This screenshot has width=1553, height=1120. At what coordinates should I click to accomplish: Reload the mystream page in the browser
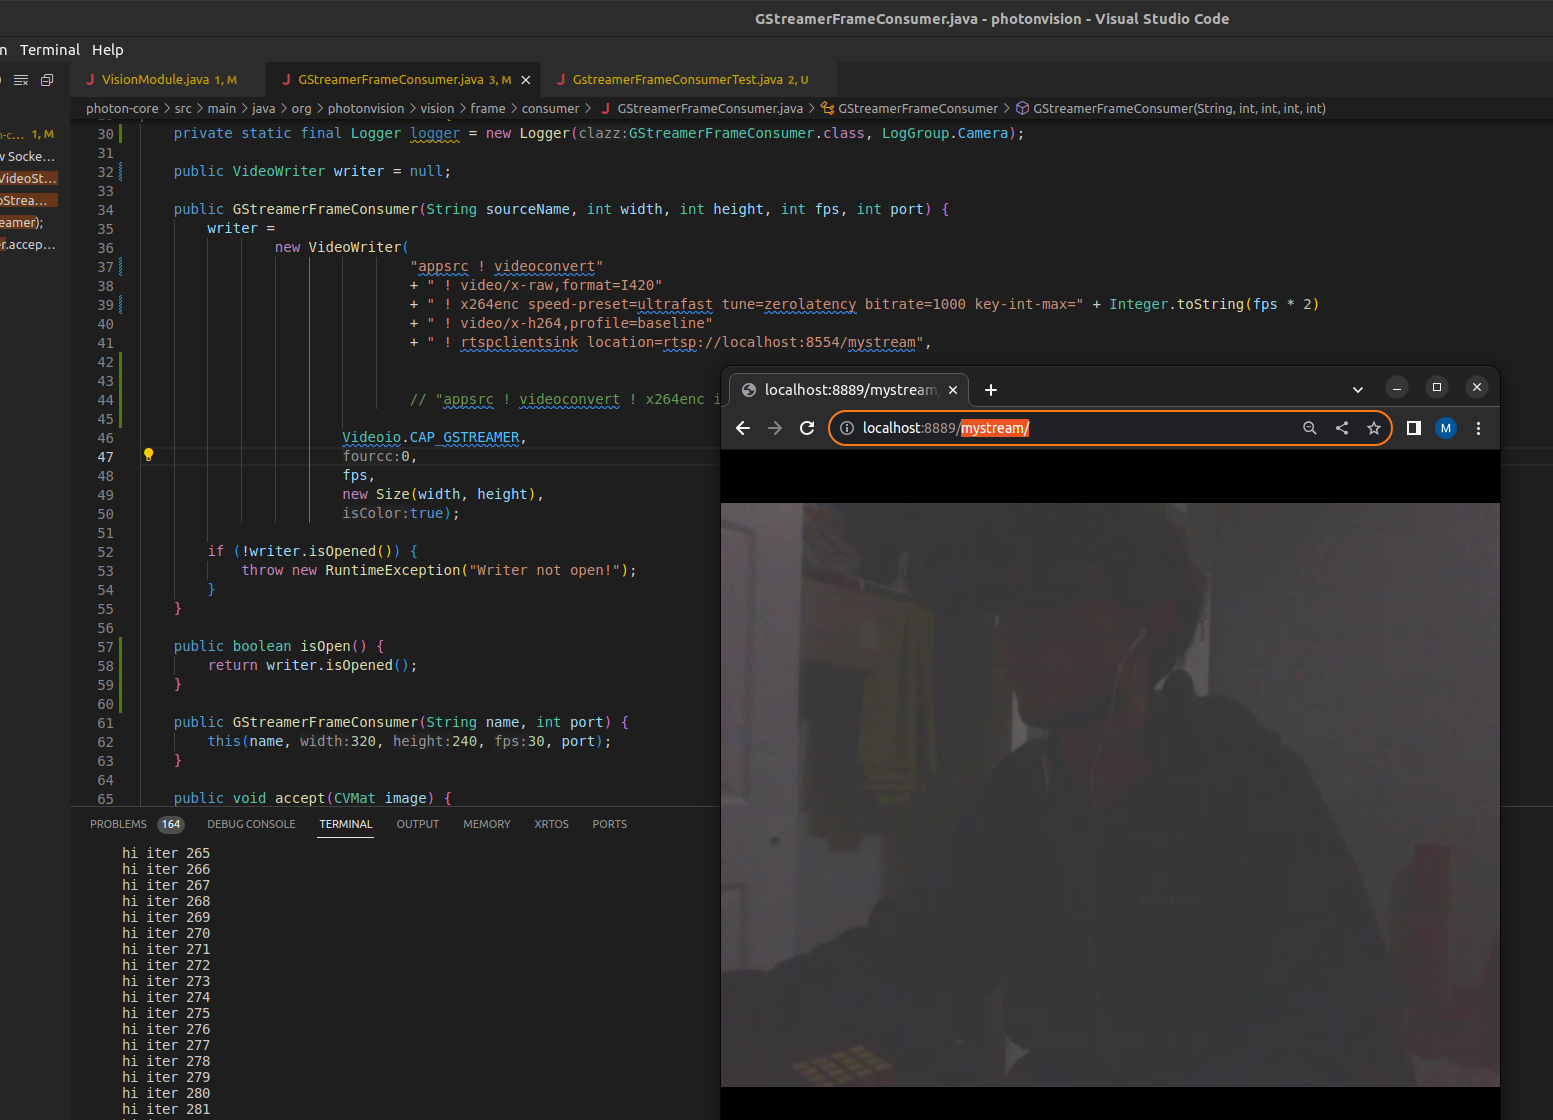(807, 428)
